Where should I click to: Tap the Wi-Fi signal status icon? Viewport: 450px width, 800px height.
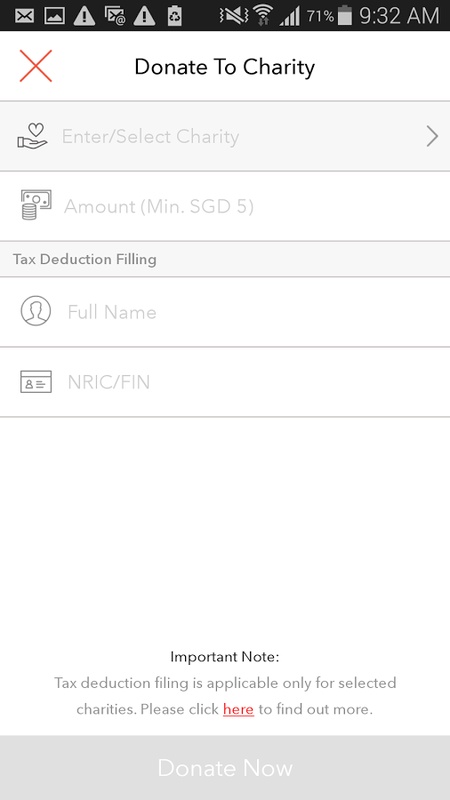coord(263,15)
